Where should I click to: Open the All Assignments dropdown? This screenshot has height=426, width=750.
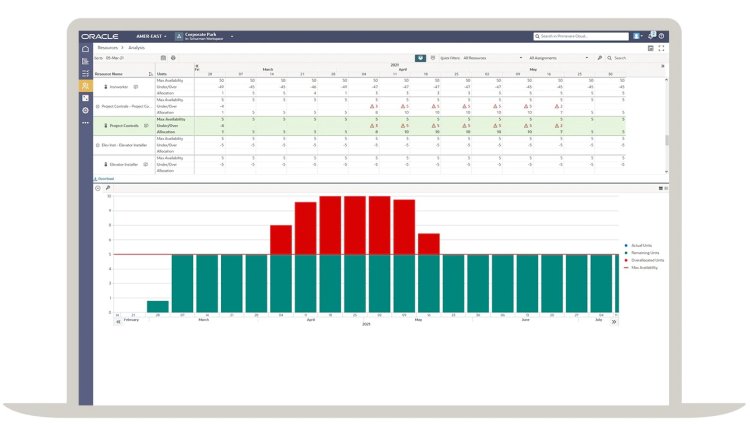(x=558, y=58)
